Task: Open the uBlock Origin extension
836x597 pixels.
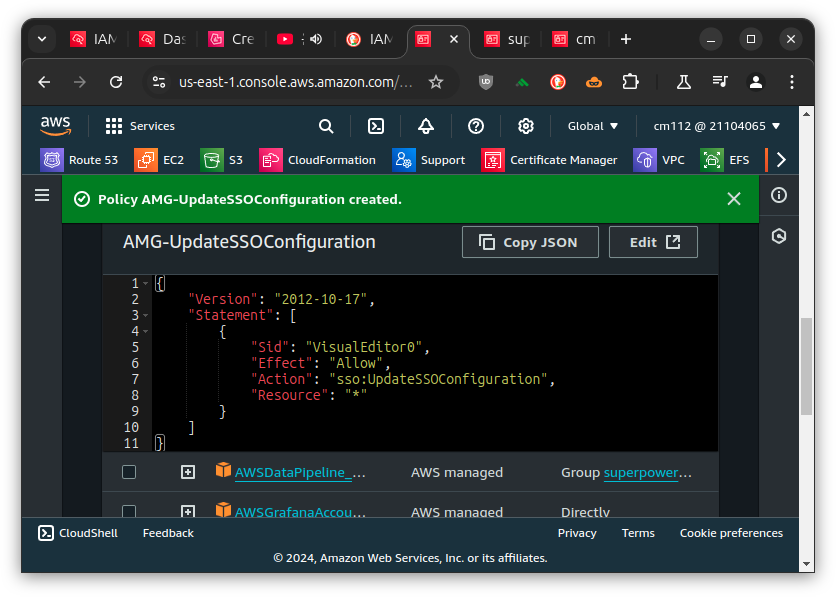Action: pos(486,82)
